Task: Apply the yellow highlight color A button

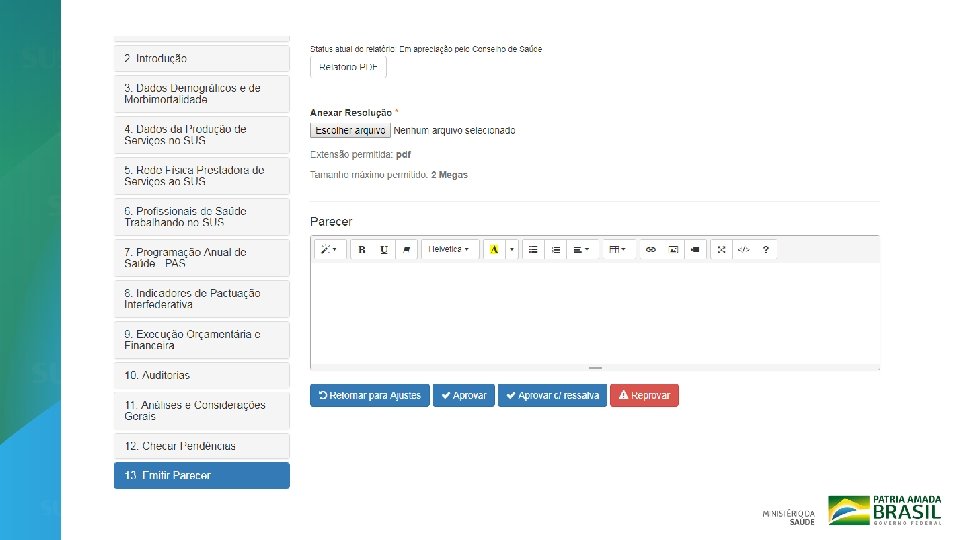Action: point(494,249)
